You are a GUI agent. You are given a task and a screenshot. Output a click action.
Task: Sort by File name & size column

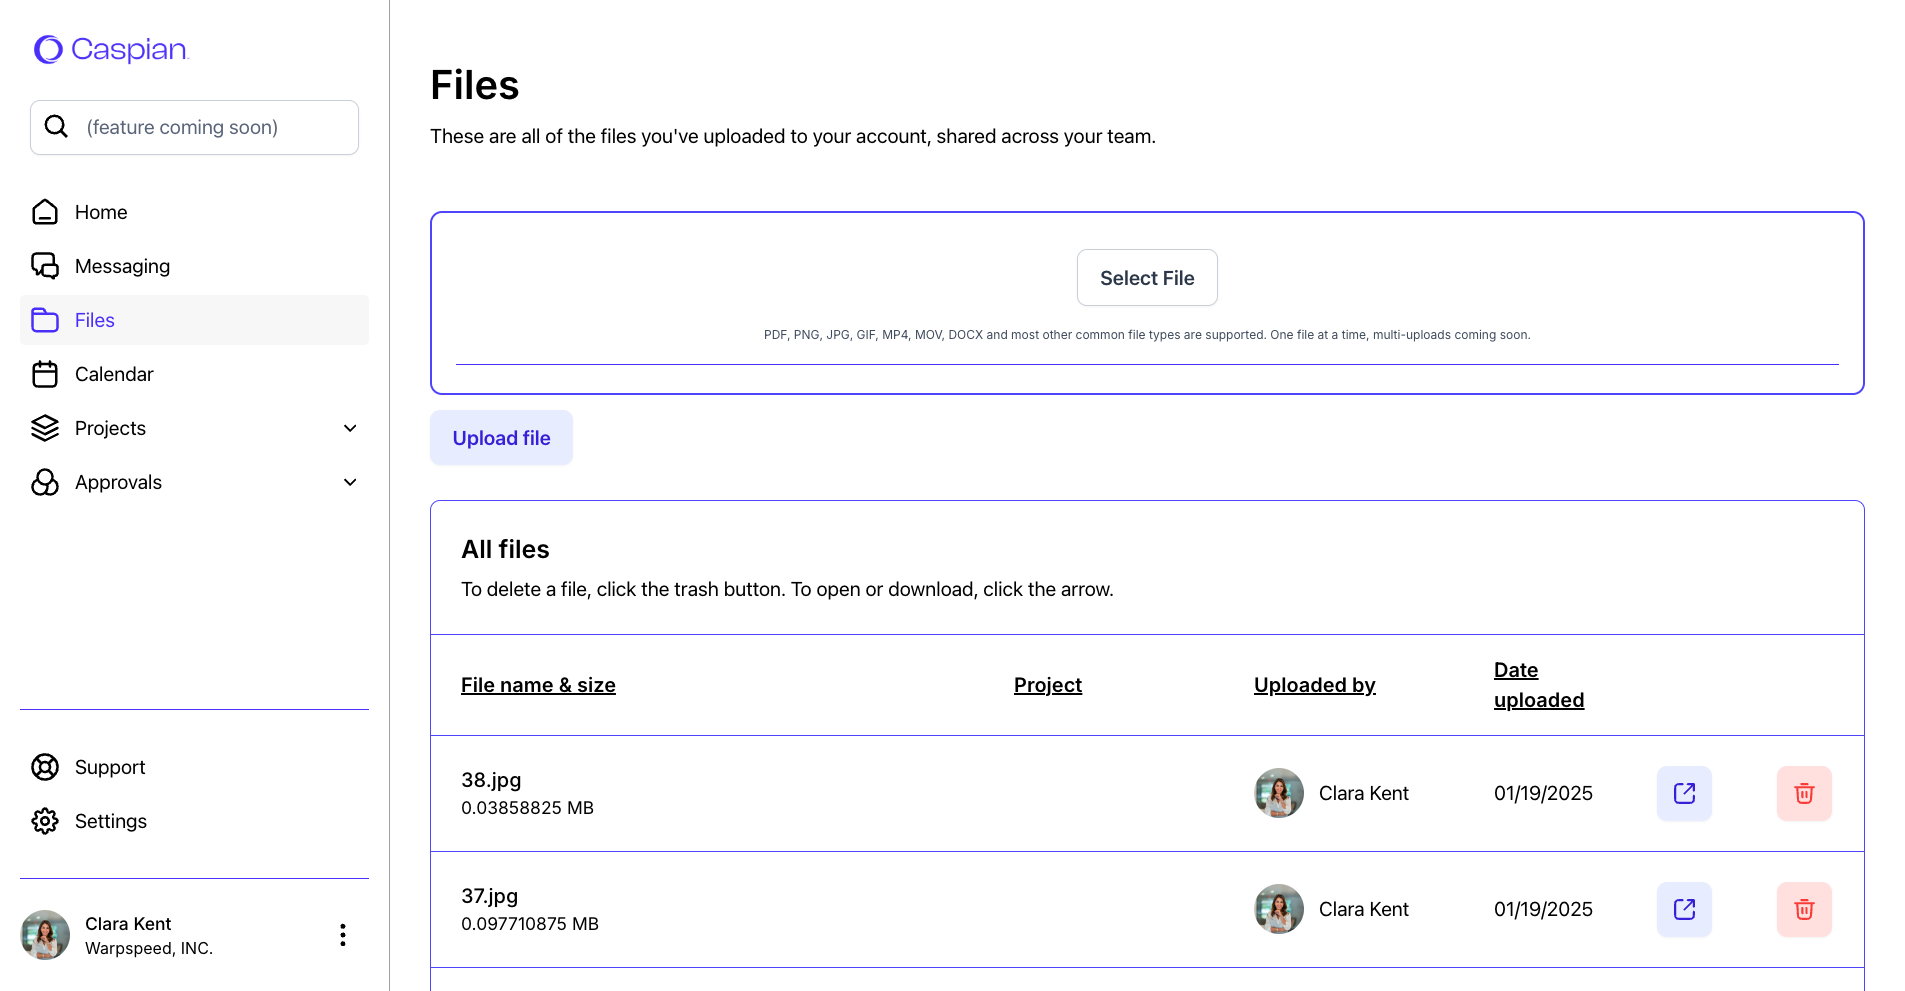[538, 685]
